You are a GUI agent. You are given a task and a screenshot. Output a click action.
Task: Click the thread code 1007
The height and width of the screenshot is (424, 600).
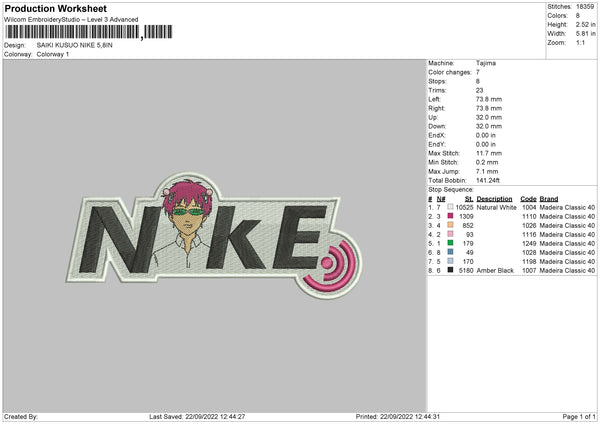[529, 271]
